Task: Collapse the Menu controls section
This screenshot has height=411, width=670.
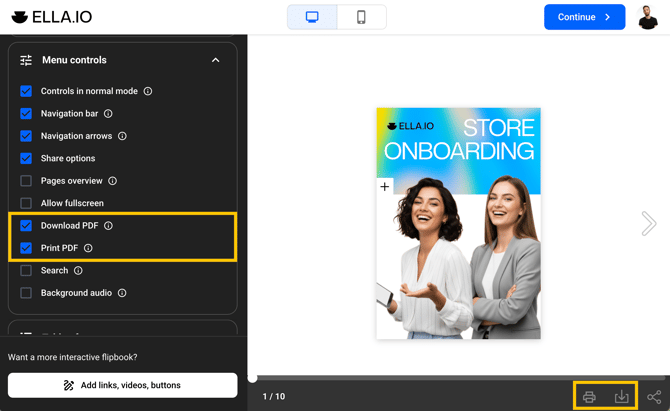Action: coord(215,60)
